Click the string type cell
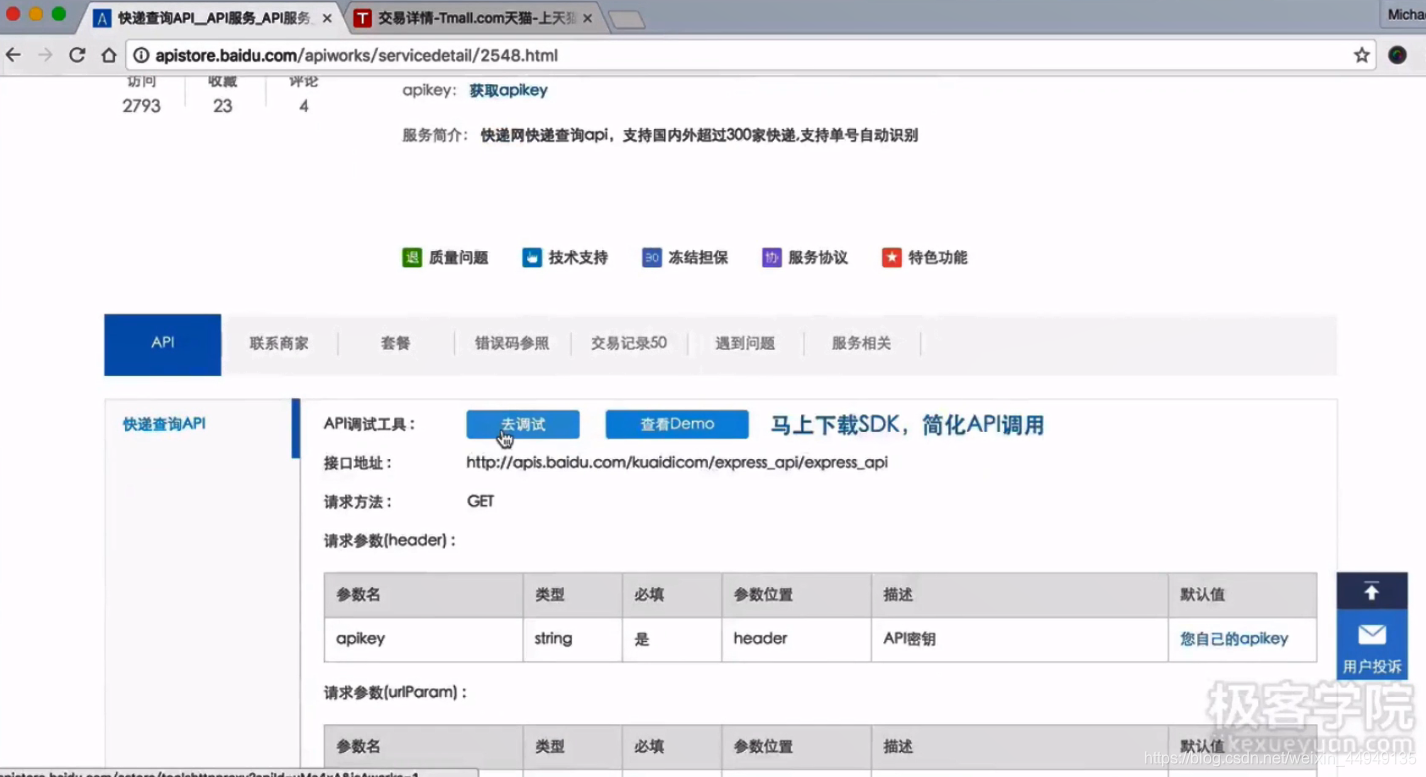The height and width of the screenshot is (777, 1426). pyautogui.click(x=572, y=639)
